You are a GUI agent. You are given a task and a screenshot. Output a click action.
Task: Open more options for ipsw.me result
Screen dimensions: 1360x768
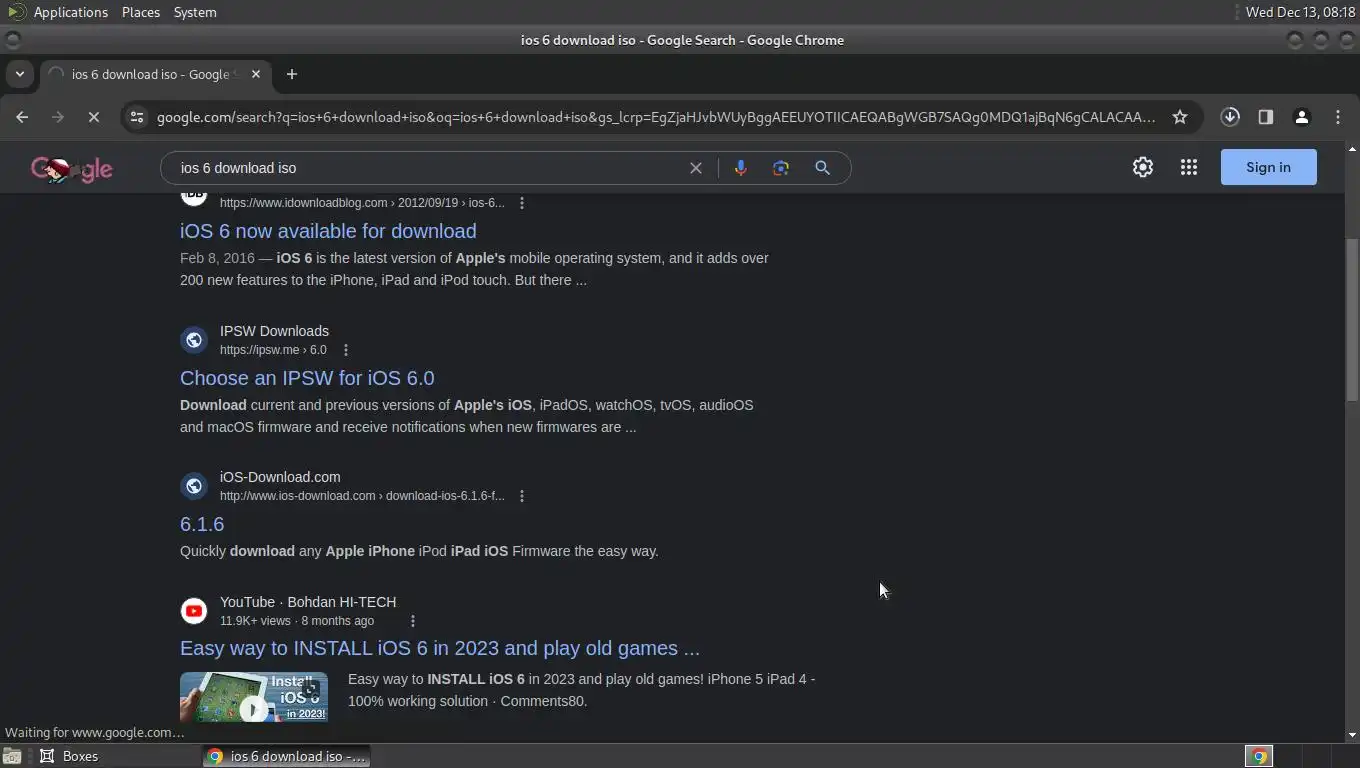click(x=346, y=350)
